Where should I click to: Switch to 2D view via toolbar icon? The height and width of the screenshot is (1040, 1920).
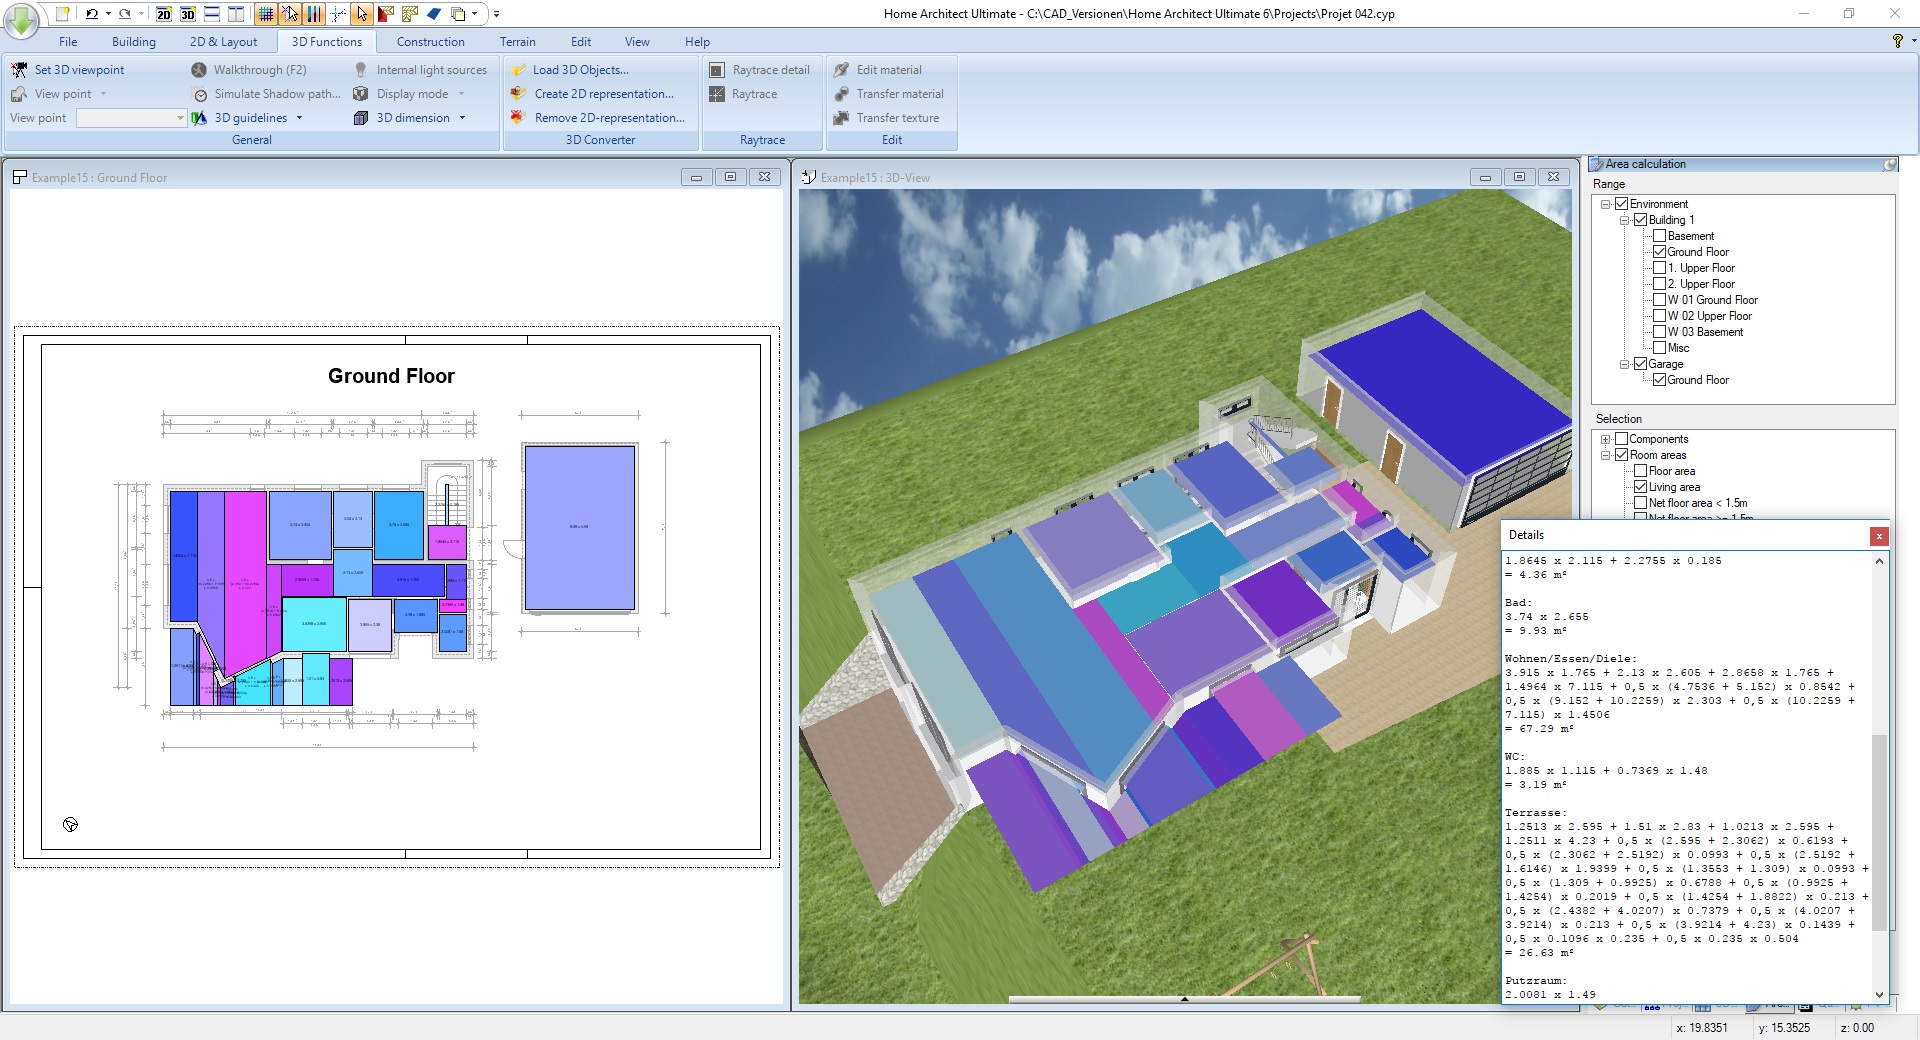(163, 15)
